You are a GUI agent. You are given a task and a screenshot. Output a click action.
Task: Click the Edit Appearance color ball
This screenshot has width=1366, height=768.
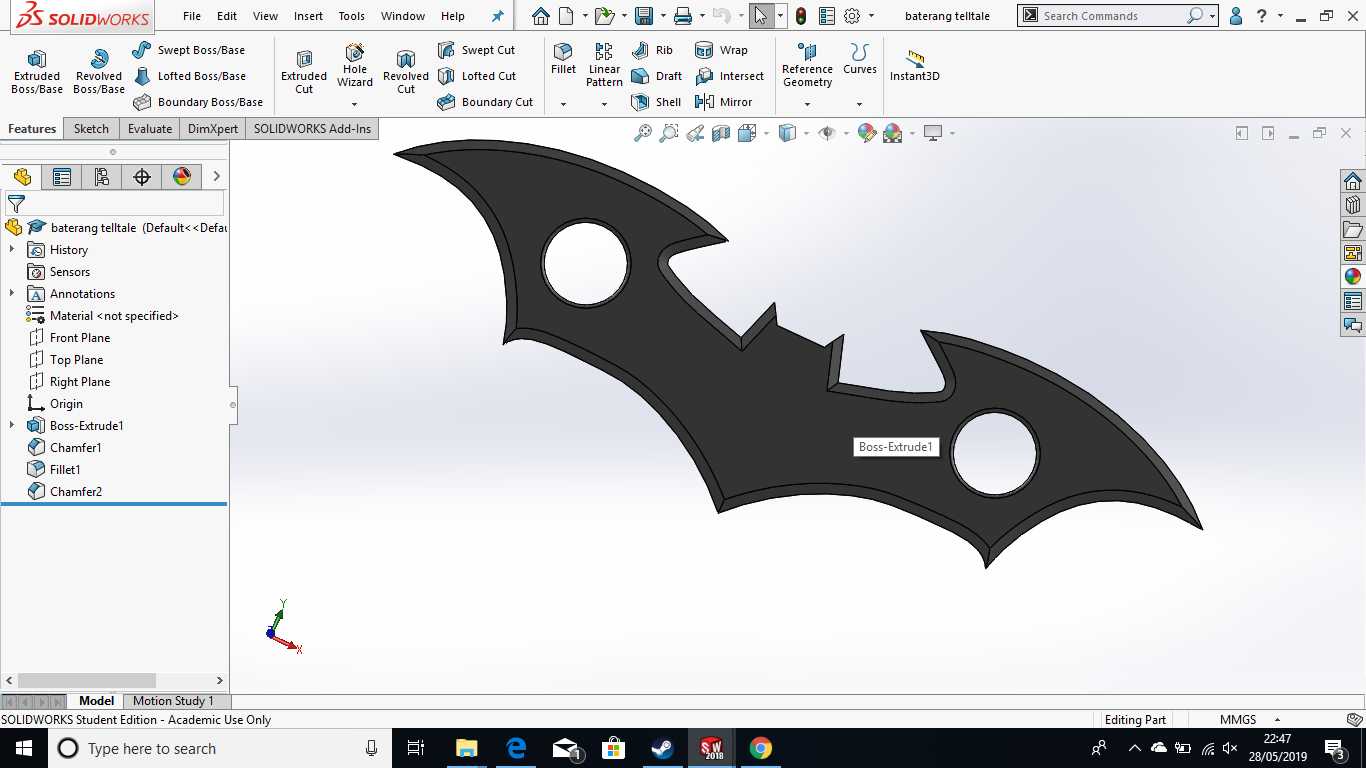point(867,133)
